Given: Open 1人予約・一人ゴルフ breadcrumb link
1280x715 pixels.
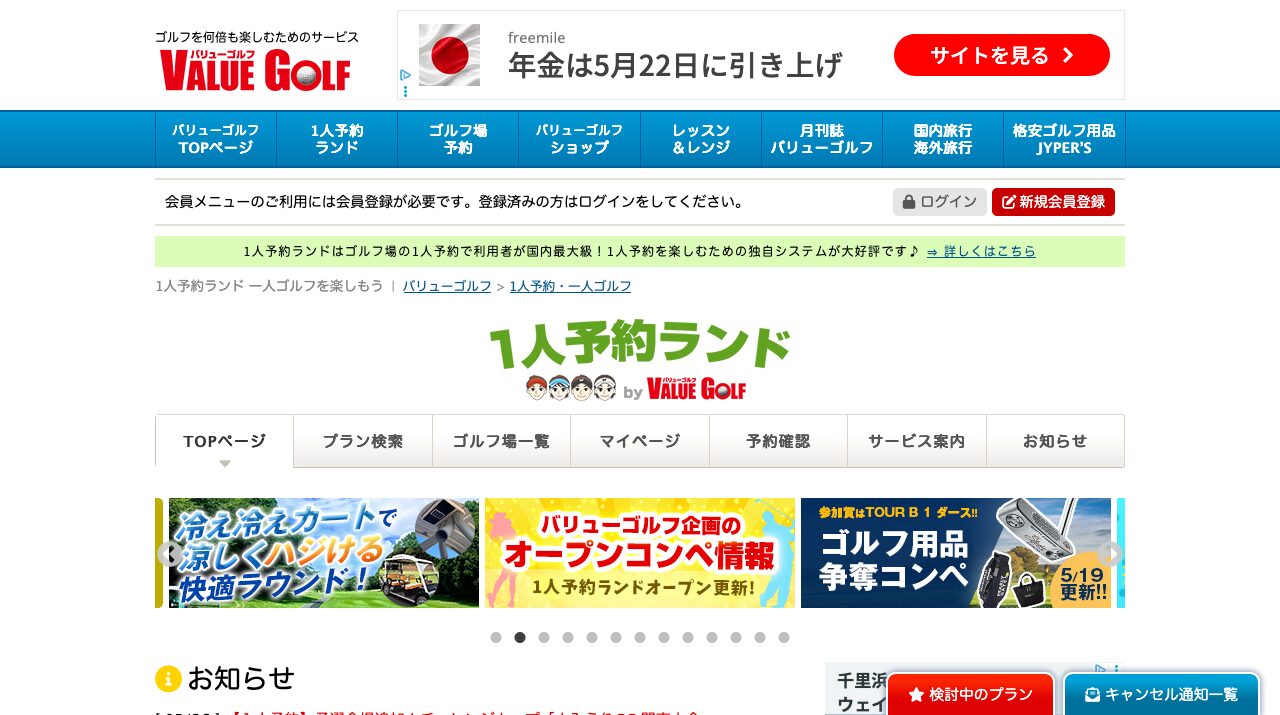Looking at the screenshot, I should (x=571, y=286).
